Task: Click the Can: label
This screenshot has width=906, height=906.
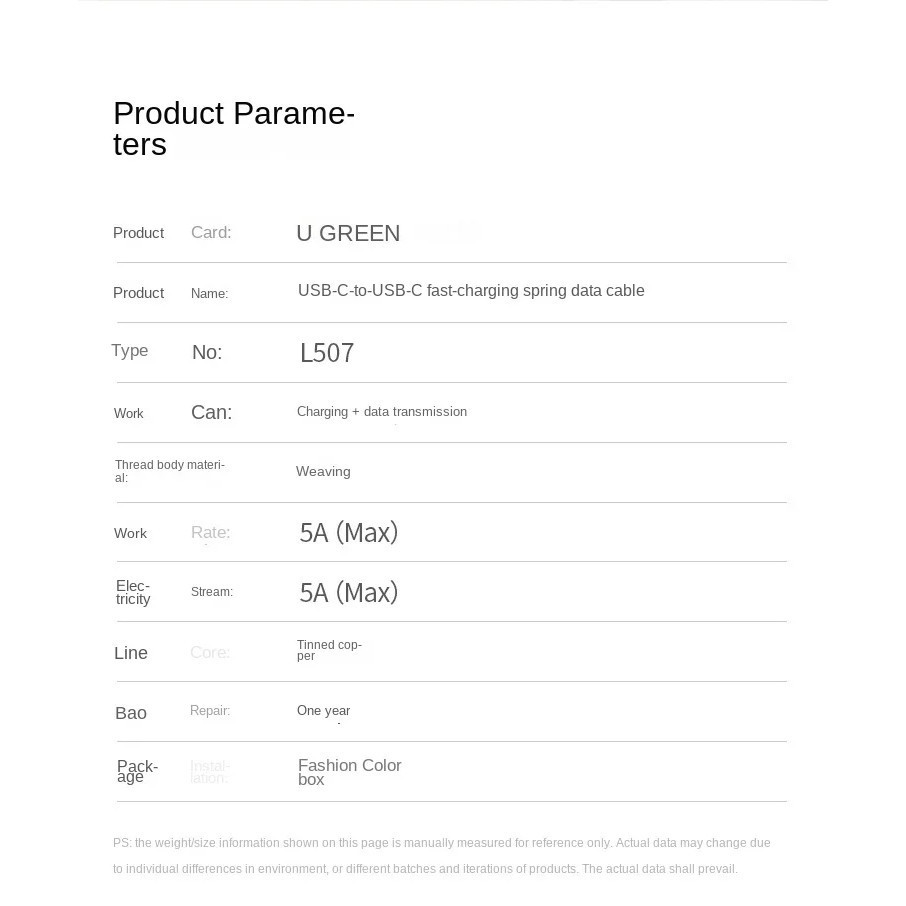Action: (211, 413)
